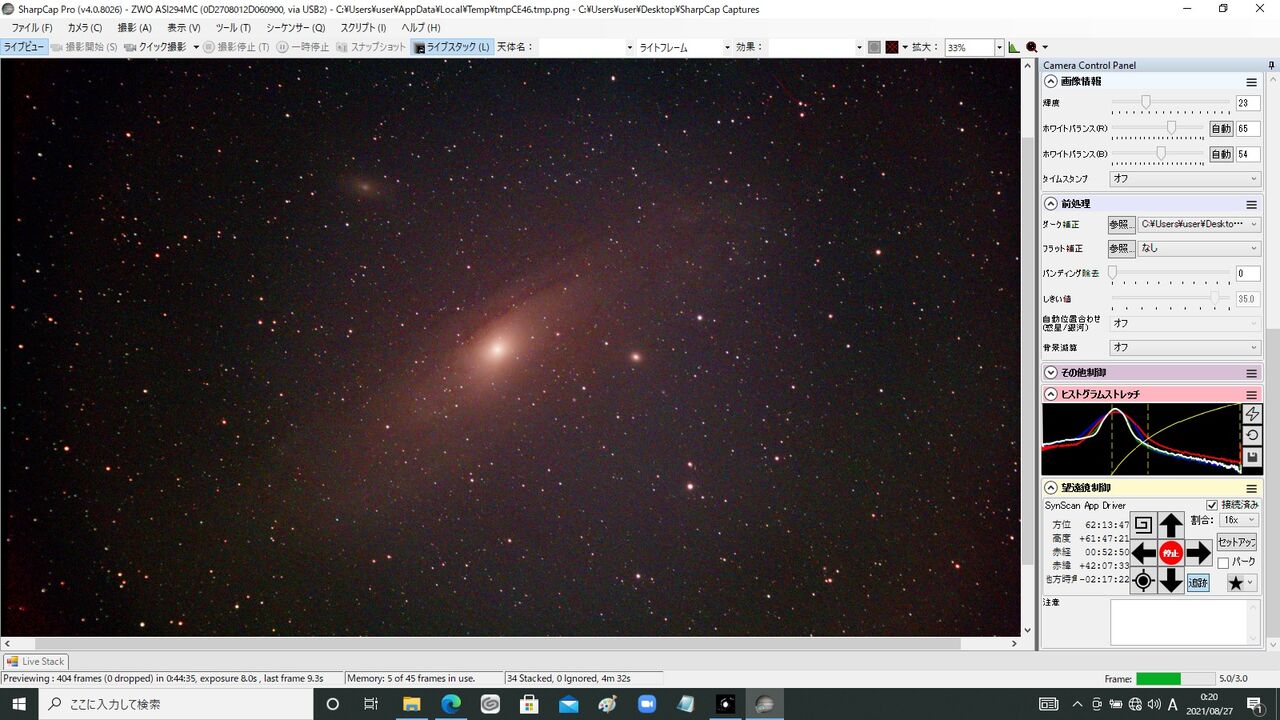This screenshot has width=1280, height=720.
Task: Save histogram stretch using floppy disk icon
Action: click(1252, 458)
